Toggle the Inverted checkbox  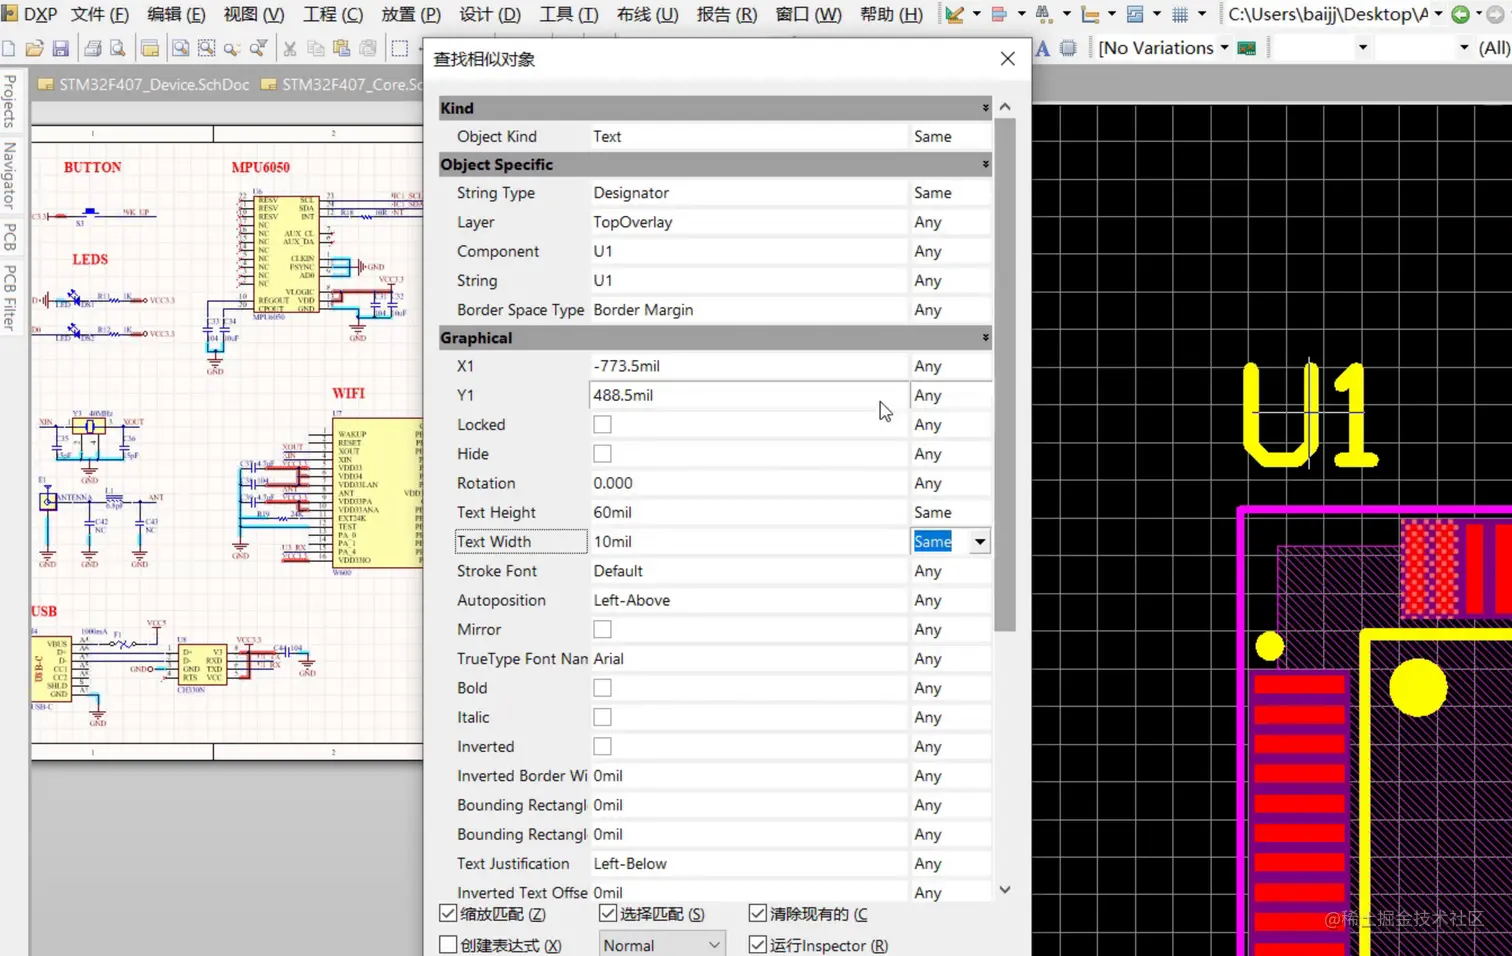[602, 747]
